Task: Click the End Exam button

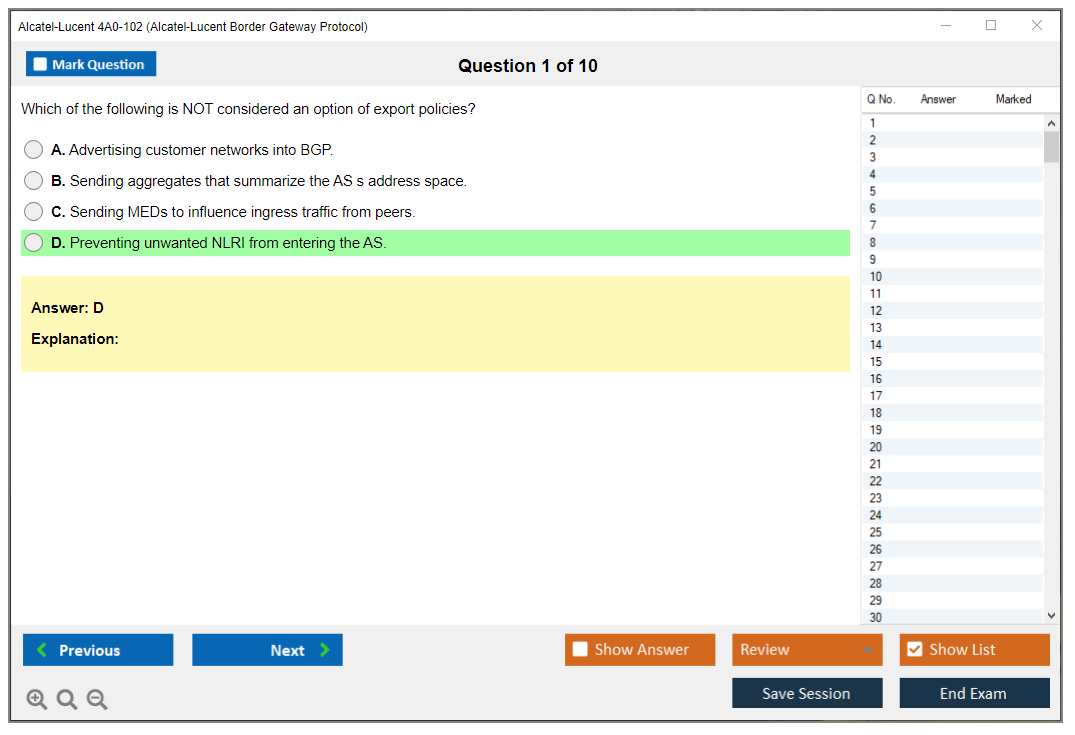Action: click(x=974, y=694)
